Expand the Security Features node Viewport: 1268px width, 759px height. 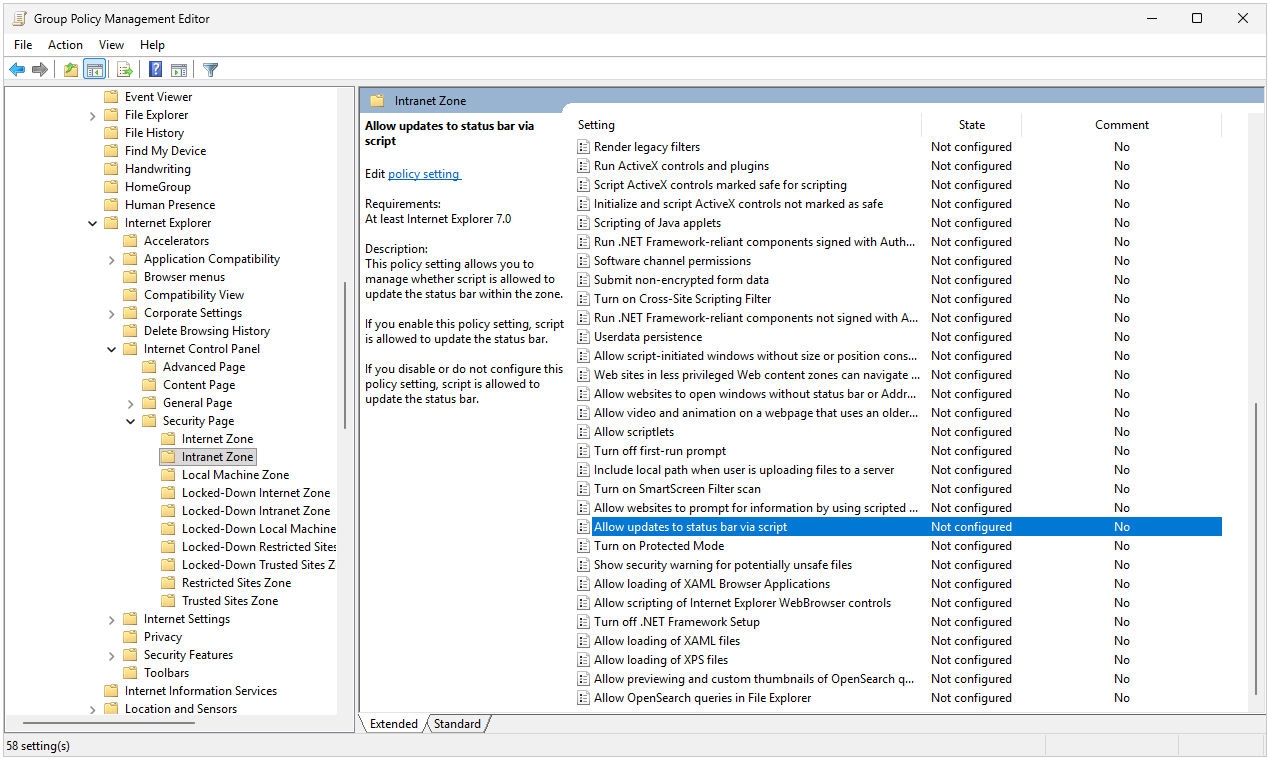(x=112, y=655)
